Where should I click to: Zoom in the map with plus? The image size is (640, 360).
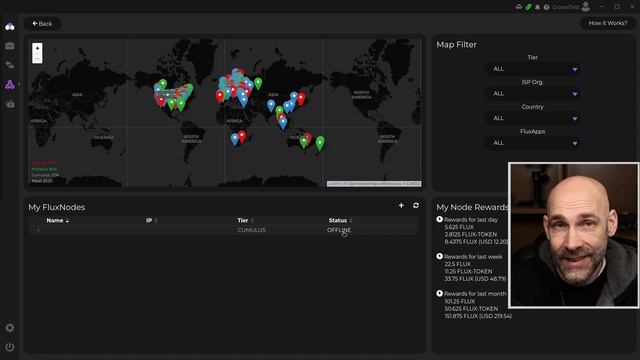tap(37, 48)
